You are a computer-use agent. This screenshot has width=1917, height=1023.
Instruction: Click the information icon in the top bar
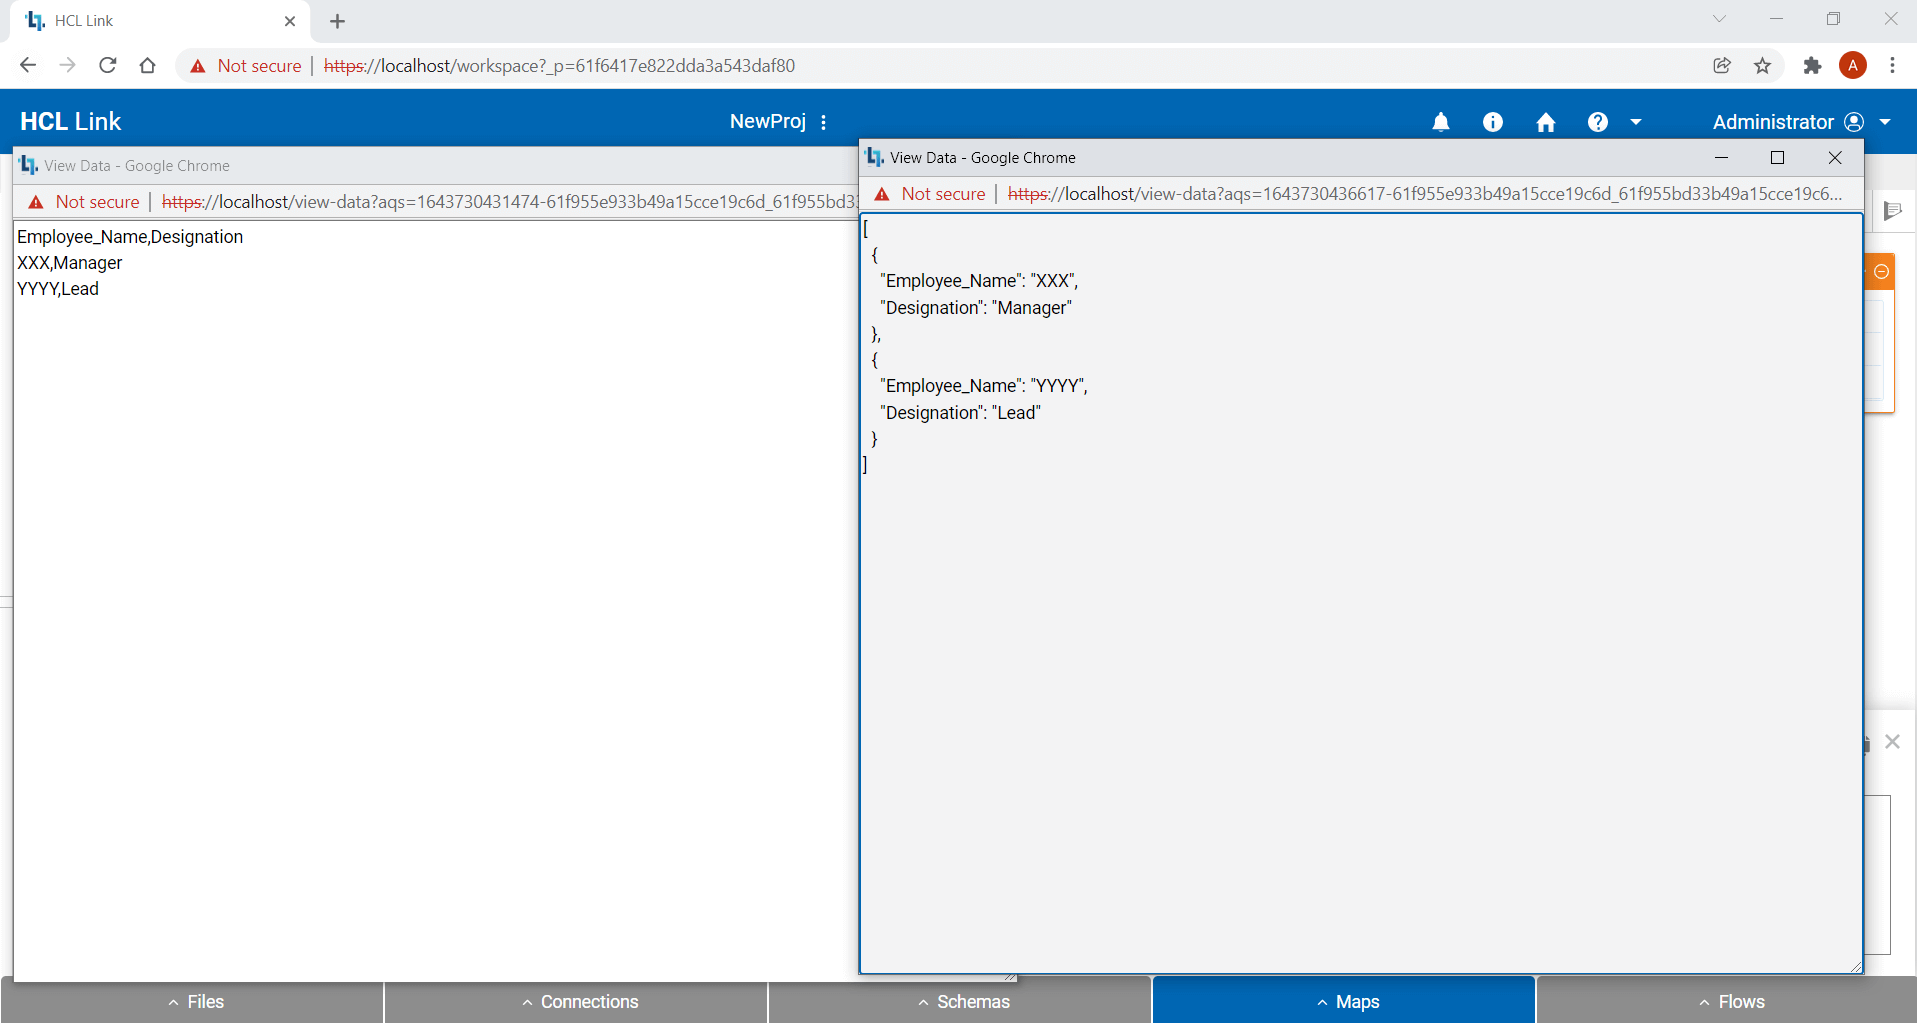[1492, 121]
